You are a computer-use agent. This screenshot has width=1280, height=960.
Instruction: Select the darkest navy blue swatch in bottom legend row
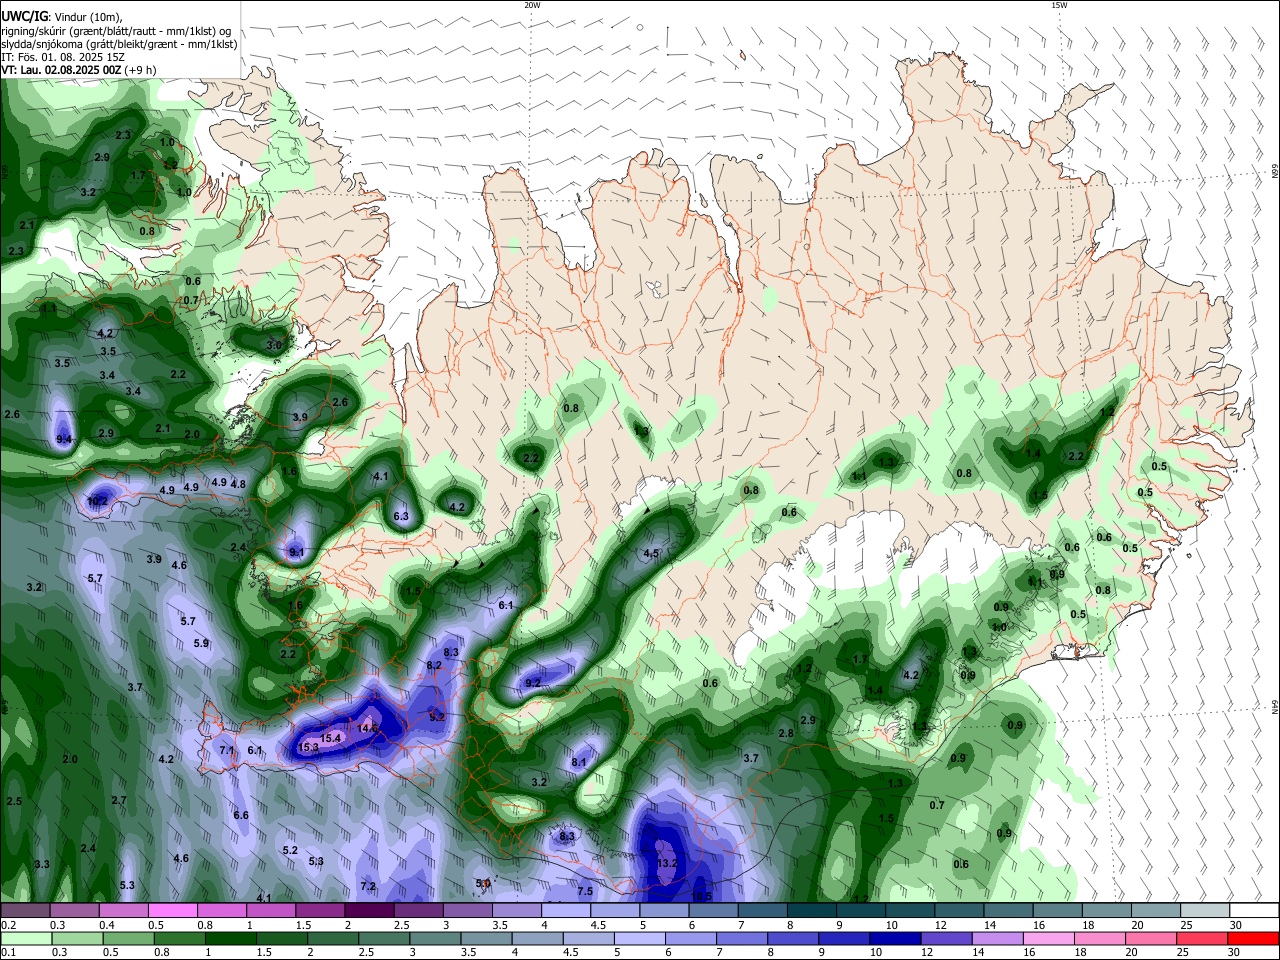coord(893,938)
